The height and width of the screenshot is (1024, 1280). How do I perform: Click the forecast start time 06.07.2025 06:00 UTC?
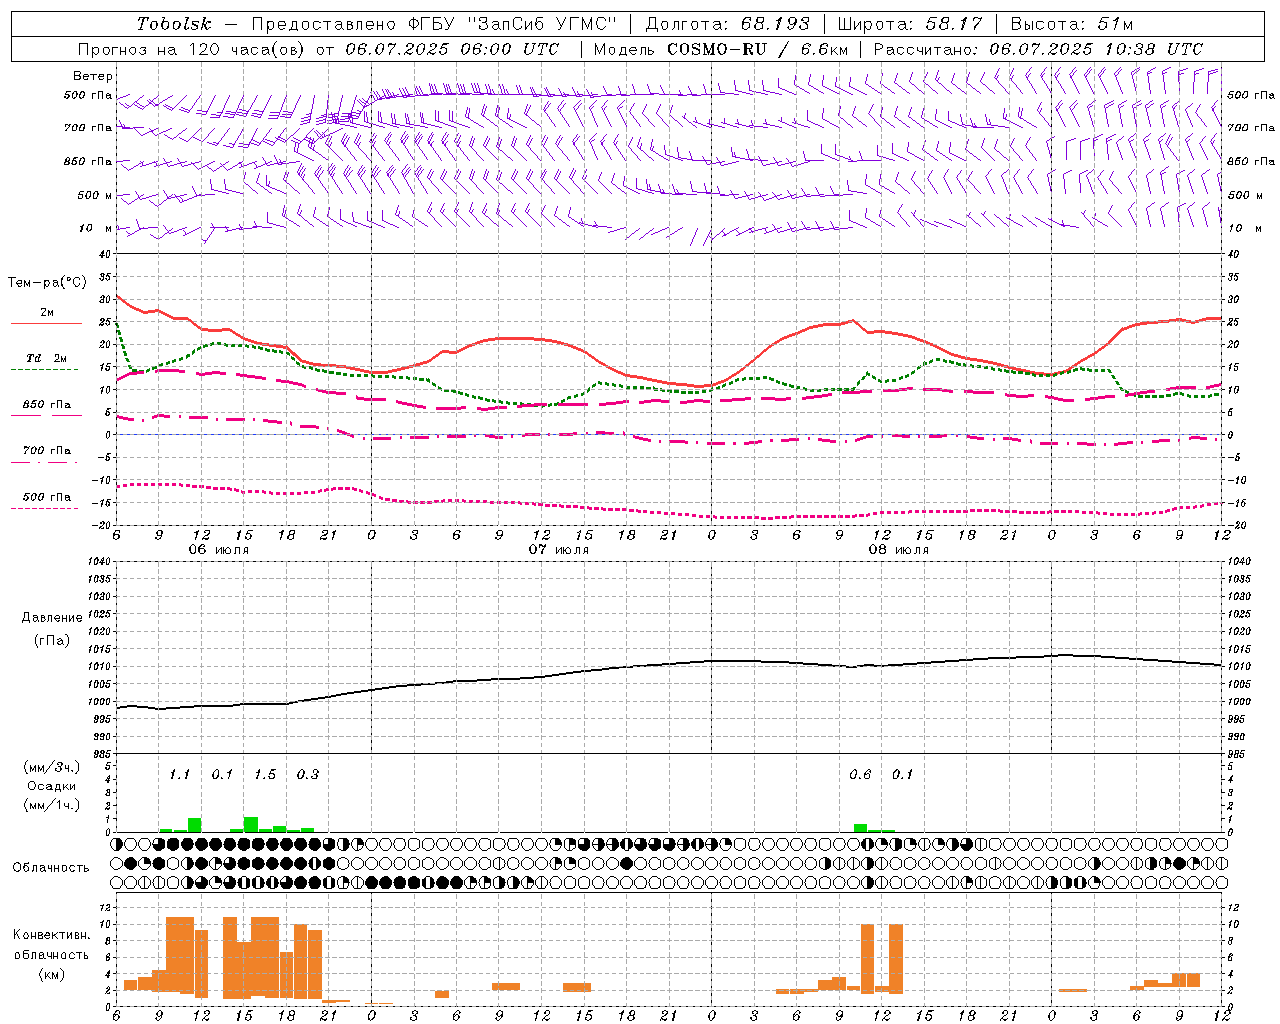[x=452, y=49]
